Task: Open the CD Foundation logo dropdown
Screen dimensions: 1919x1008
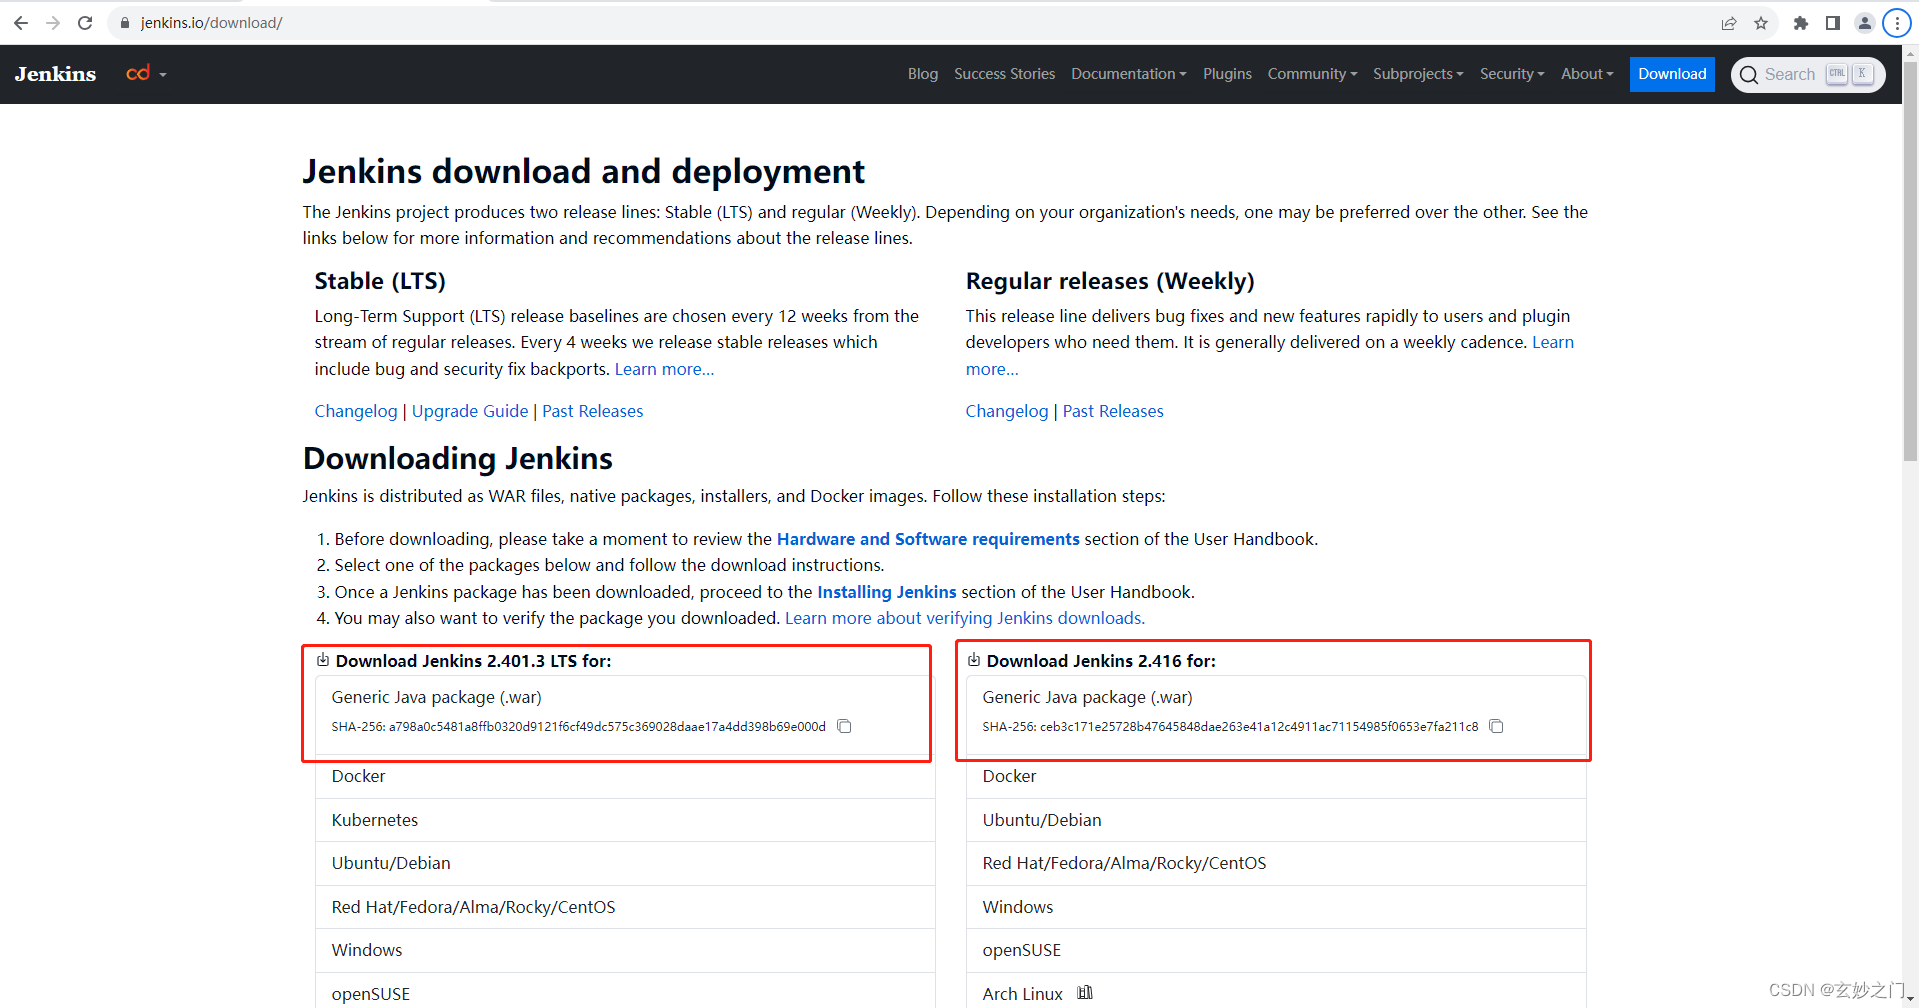Action: point(146,74)
